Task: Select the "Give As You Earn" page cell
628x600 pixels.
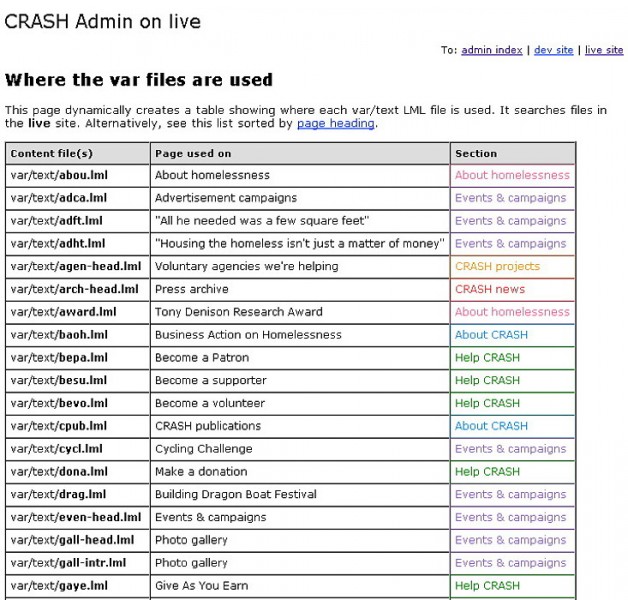Action: pos(201,586)
